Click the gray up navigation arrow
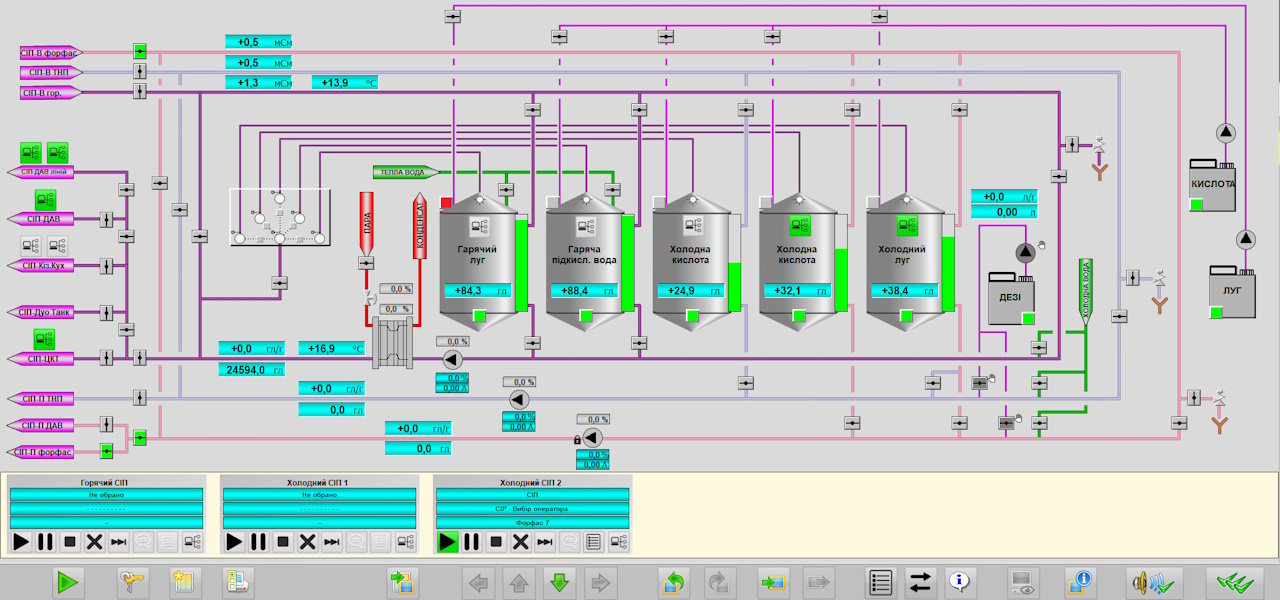Viewport: 1280px width, 600px height. 519,581
